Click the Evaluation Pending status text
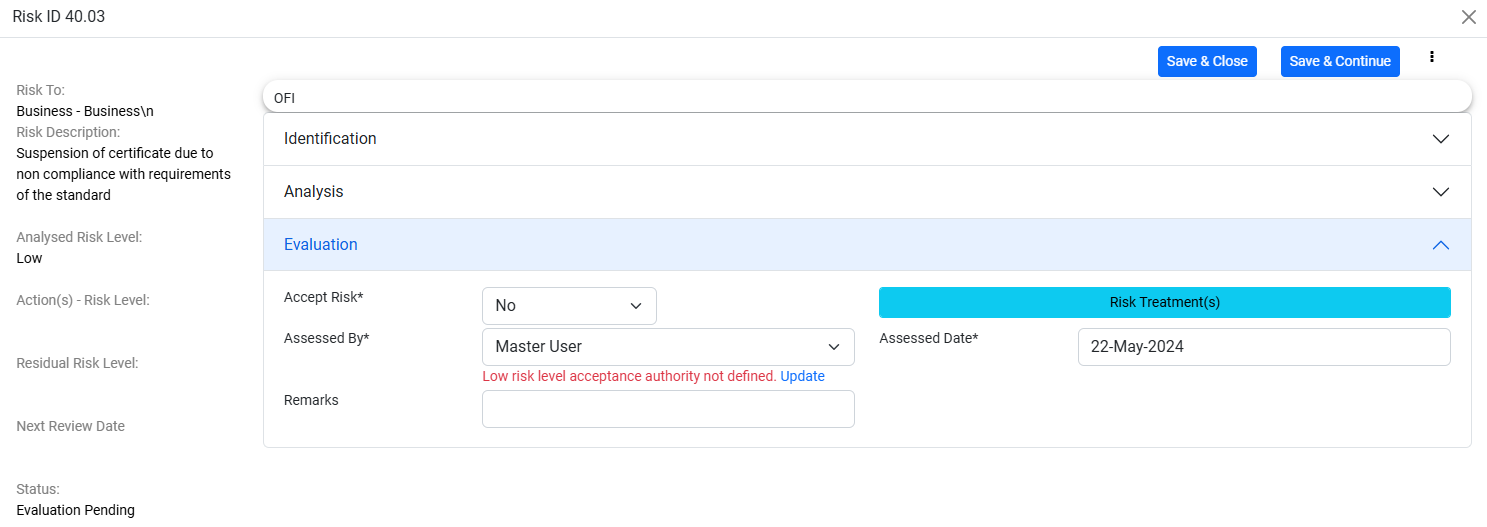 [x=75, y=510]
